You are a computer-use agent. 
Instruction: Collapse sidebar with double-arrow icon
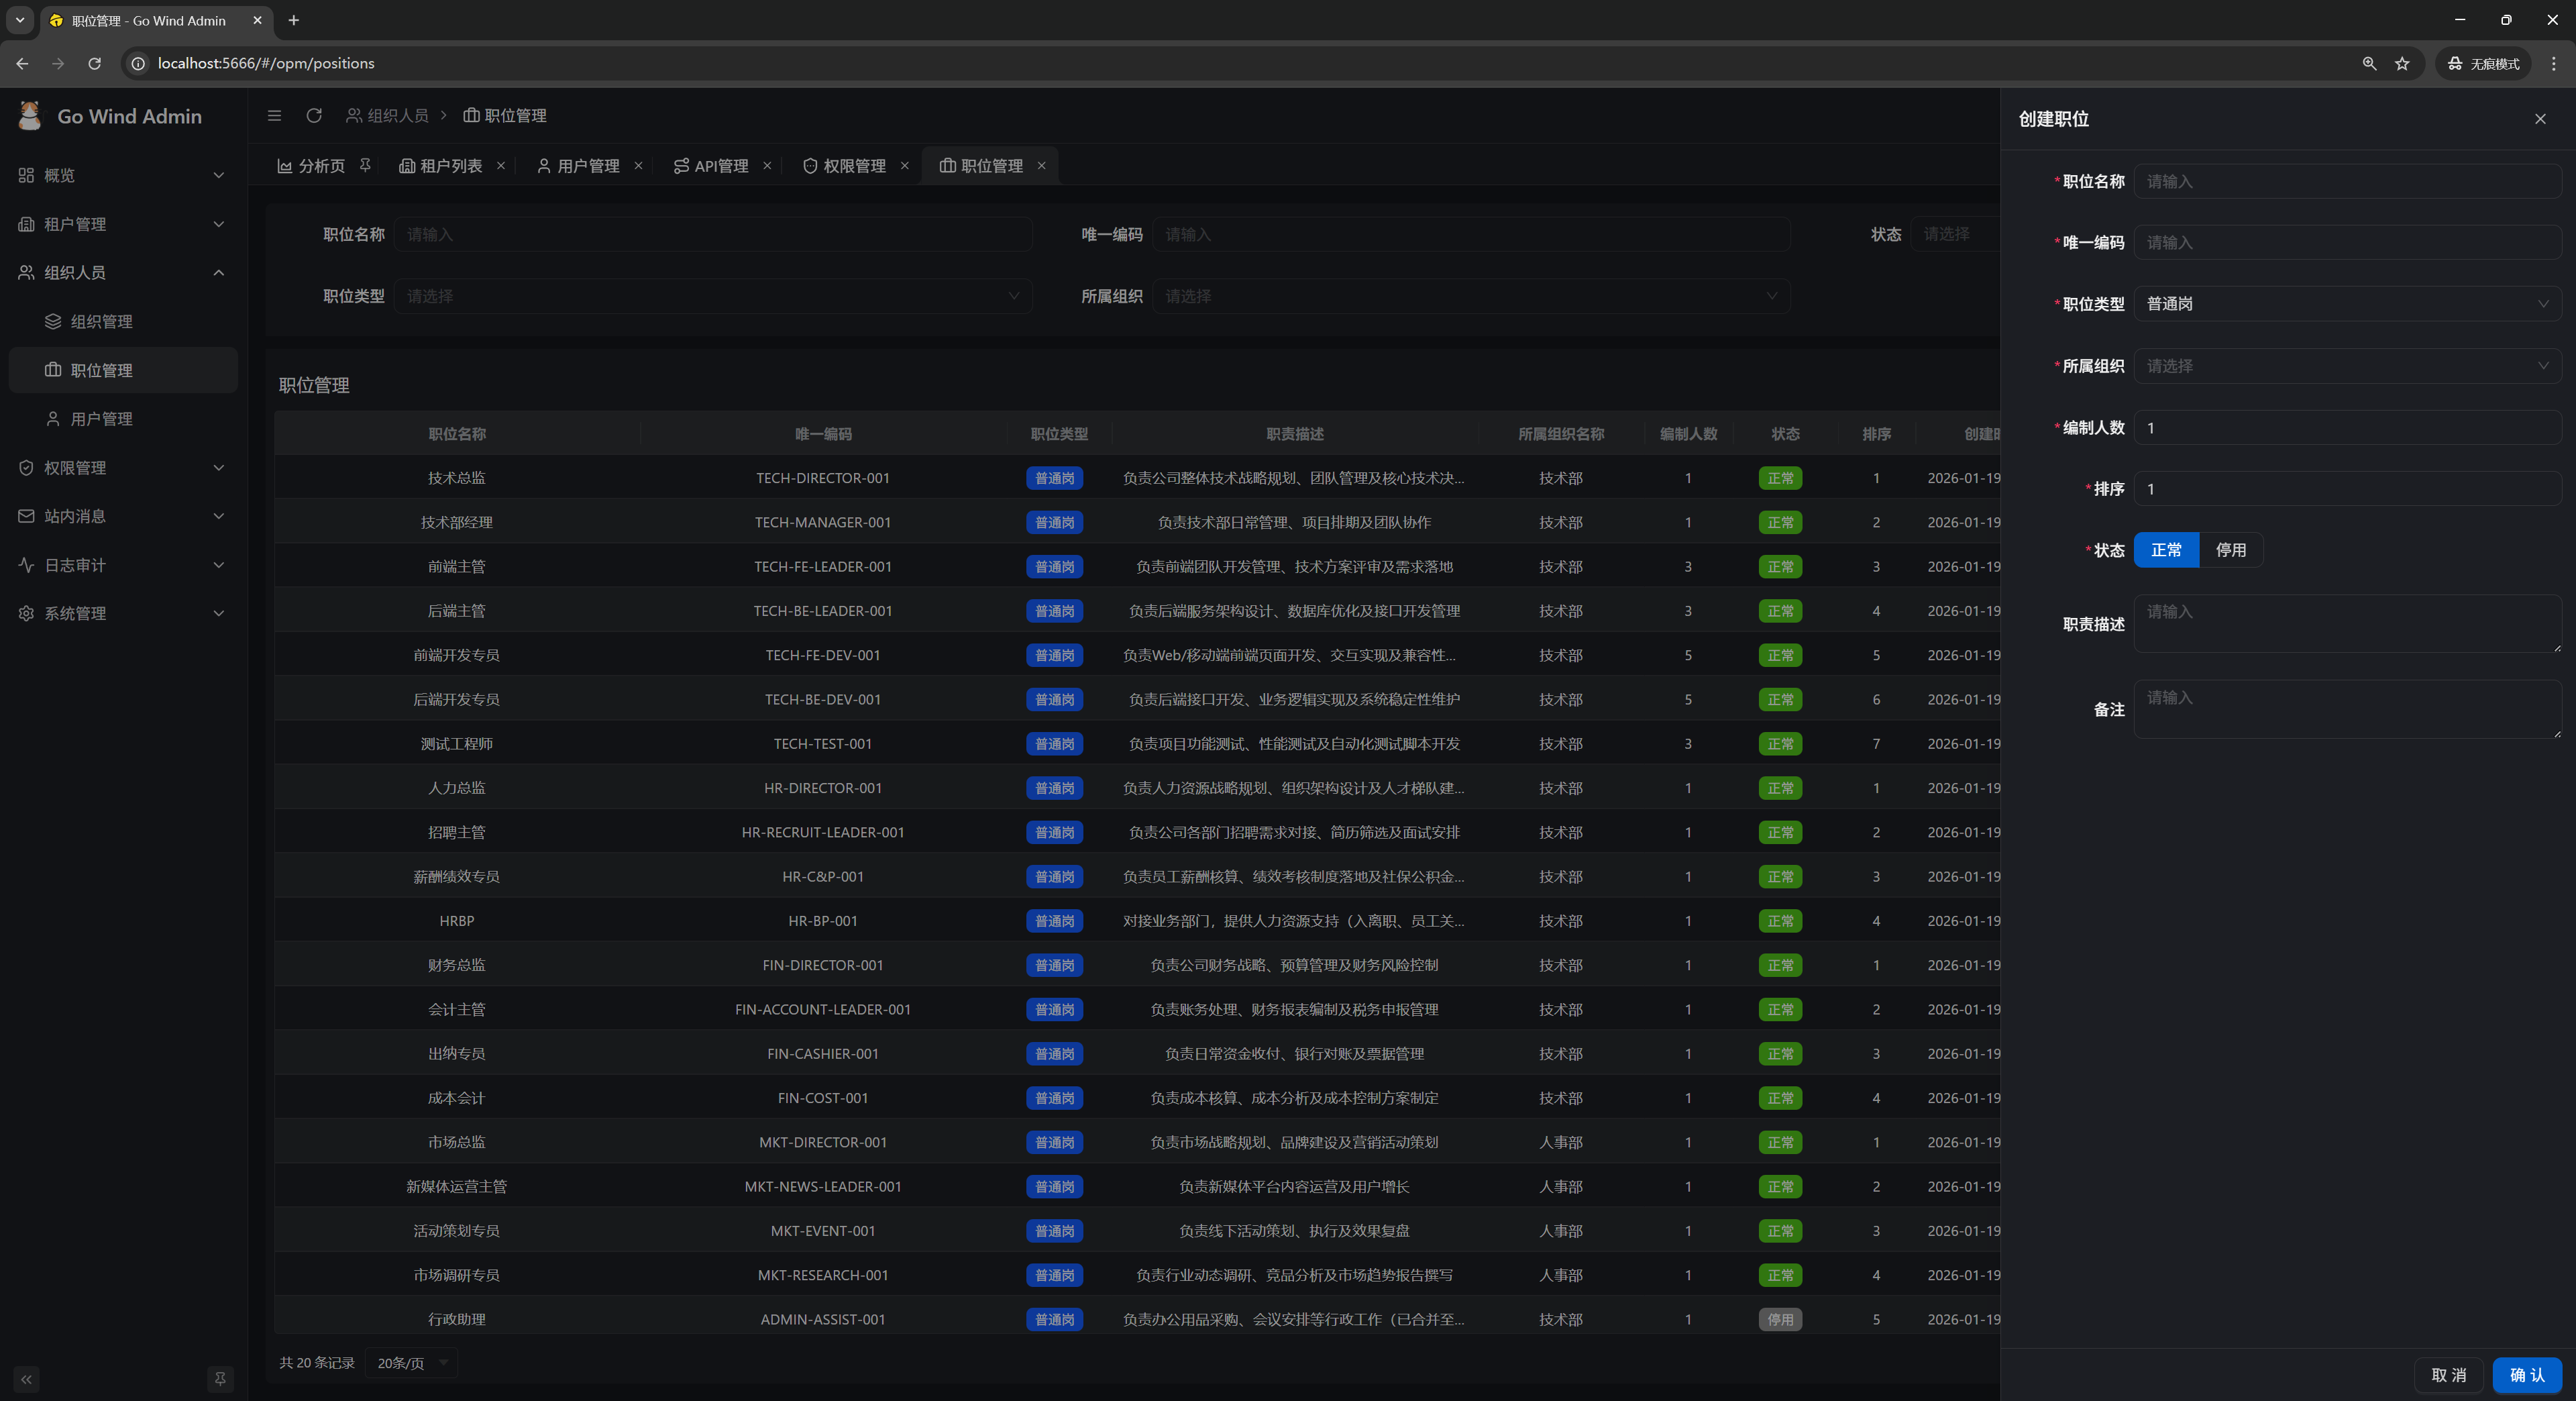click(x=27, y=1379)
